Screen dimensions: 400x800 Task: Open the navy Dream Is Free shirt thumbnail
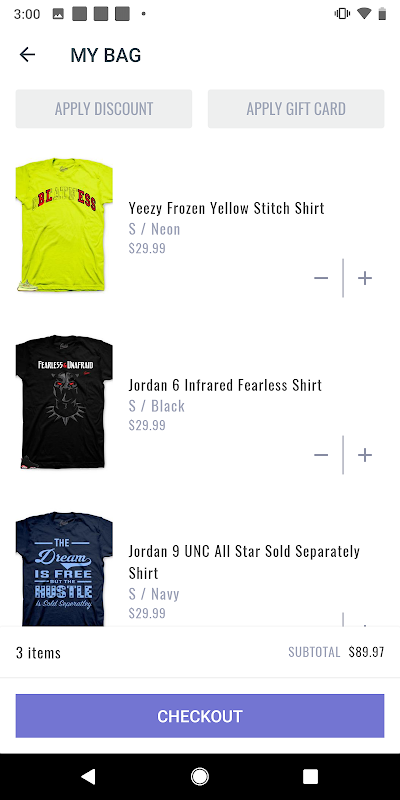click(64, 569)
